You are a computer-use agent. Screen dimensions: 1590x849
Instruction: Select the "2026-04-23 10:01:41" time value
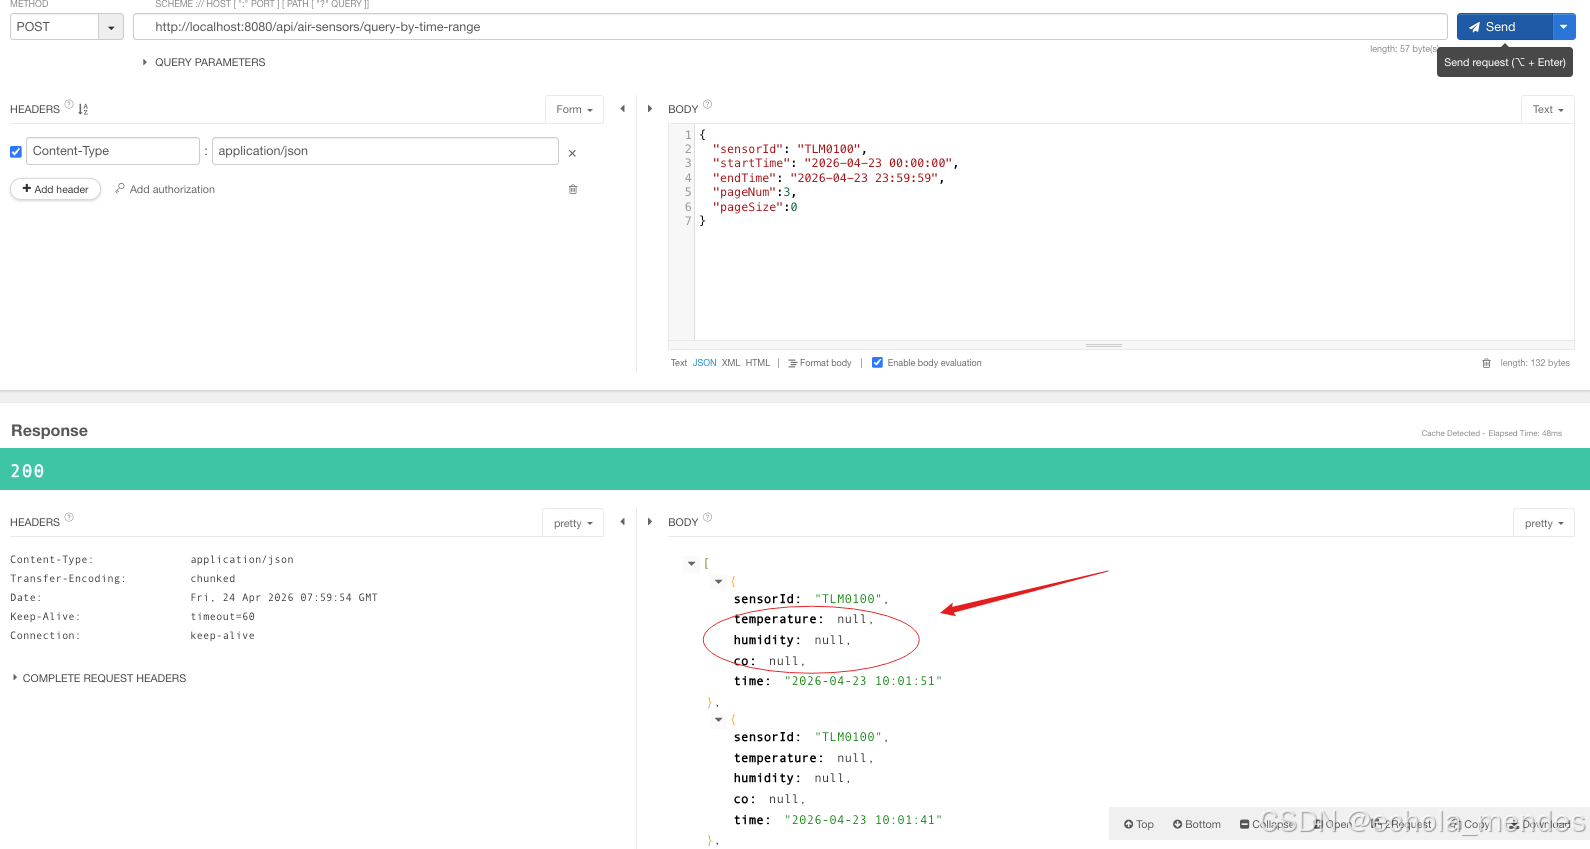click(x=863, y=820)
